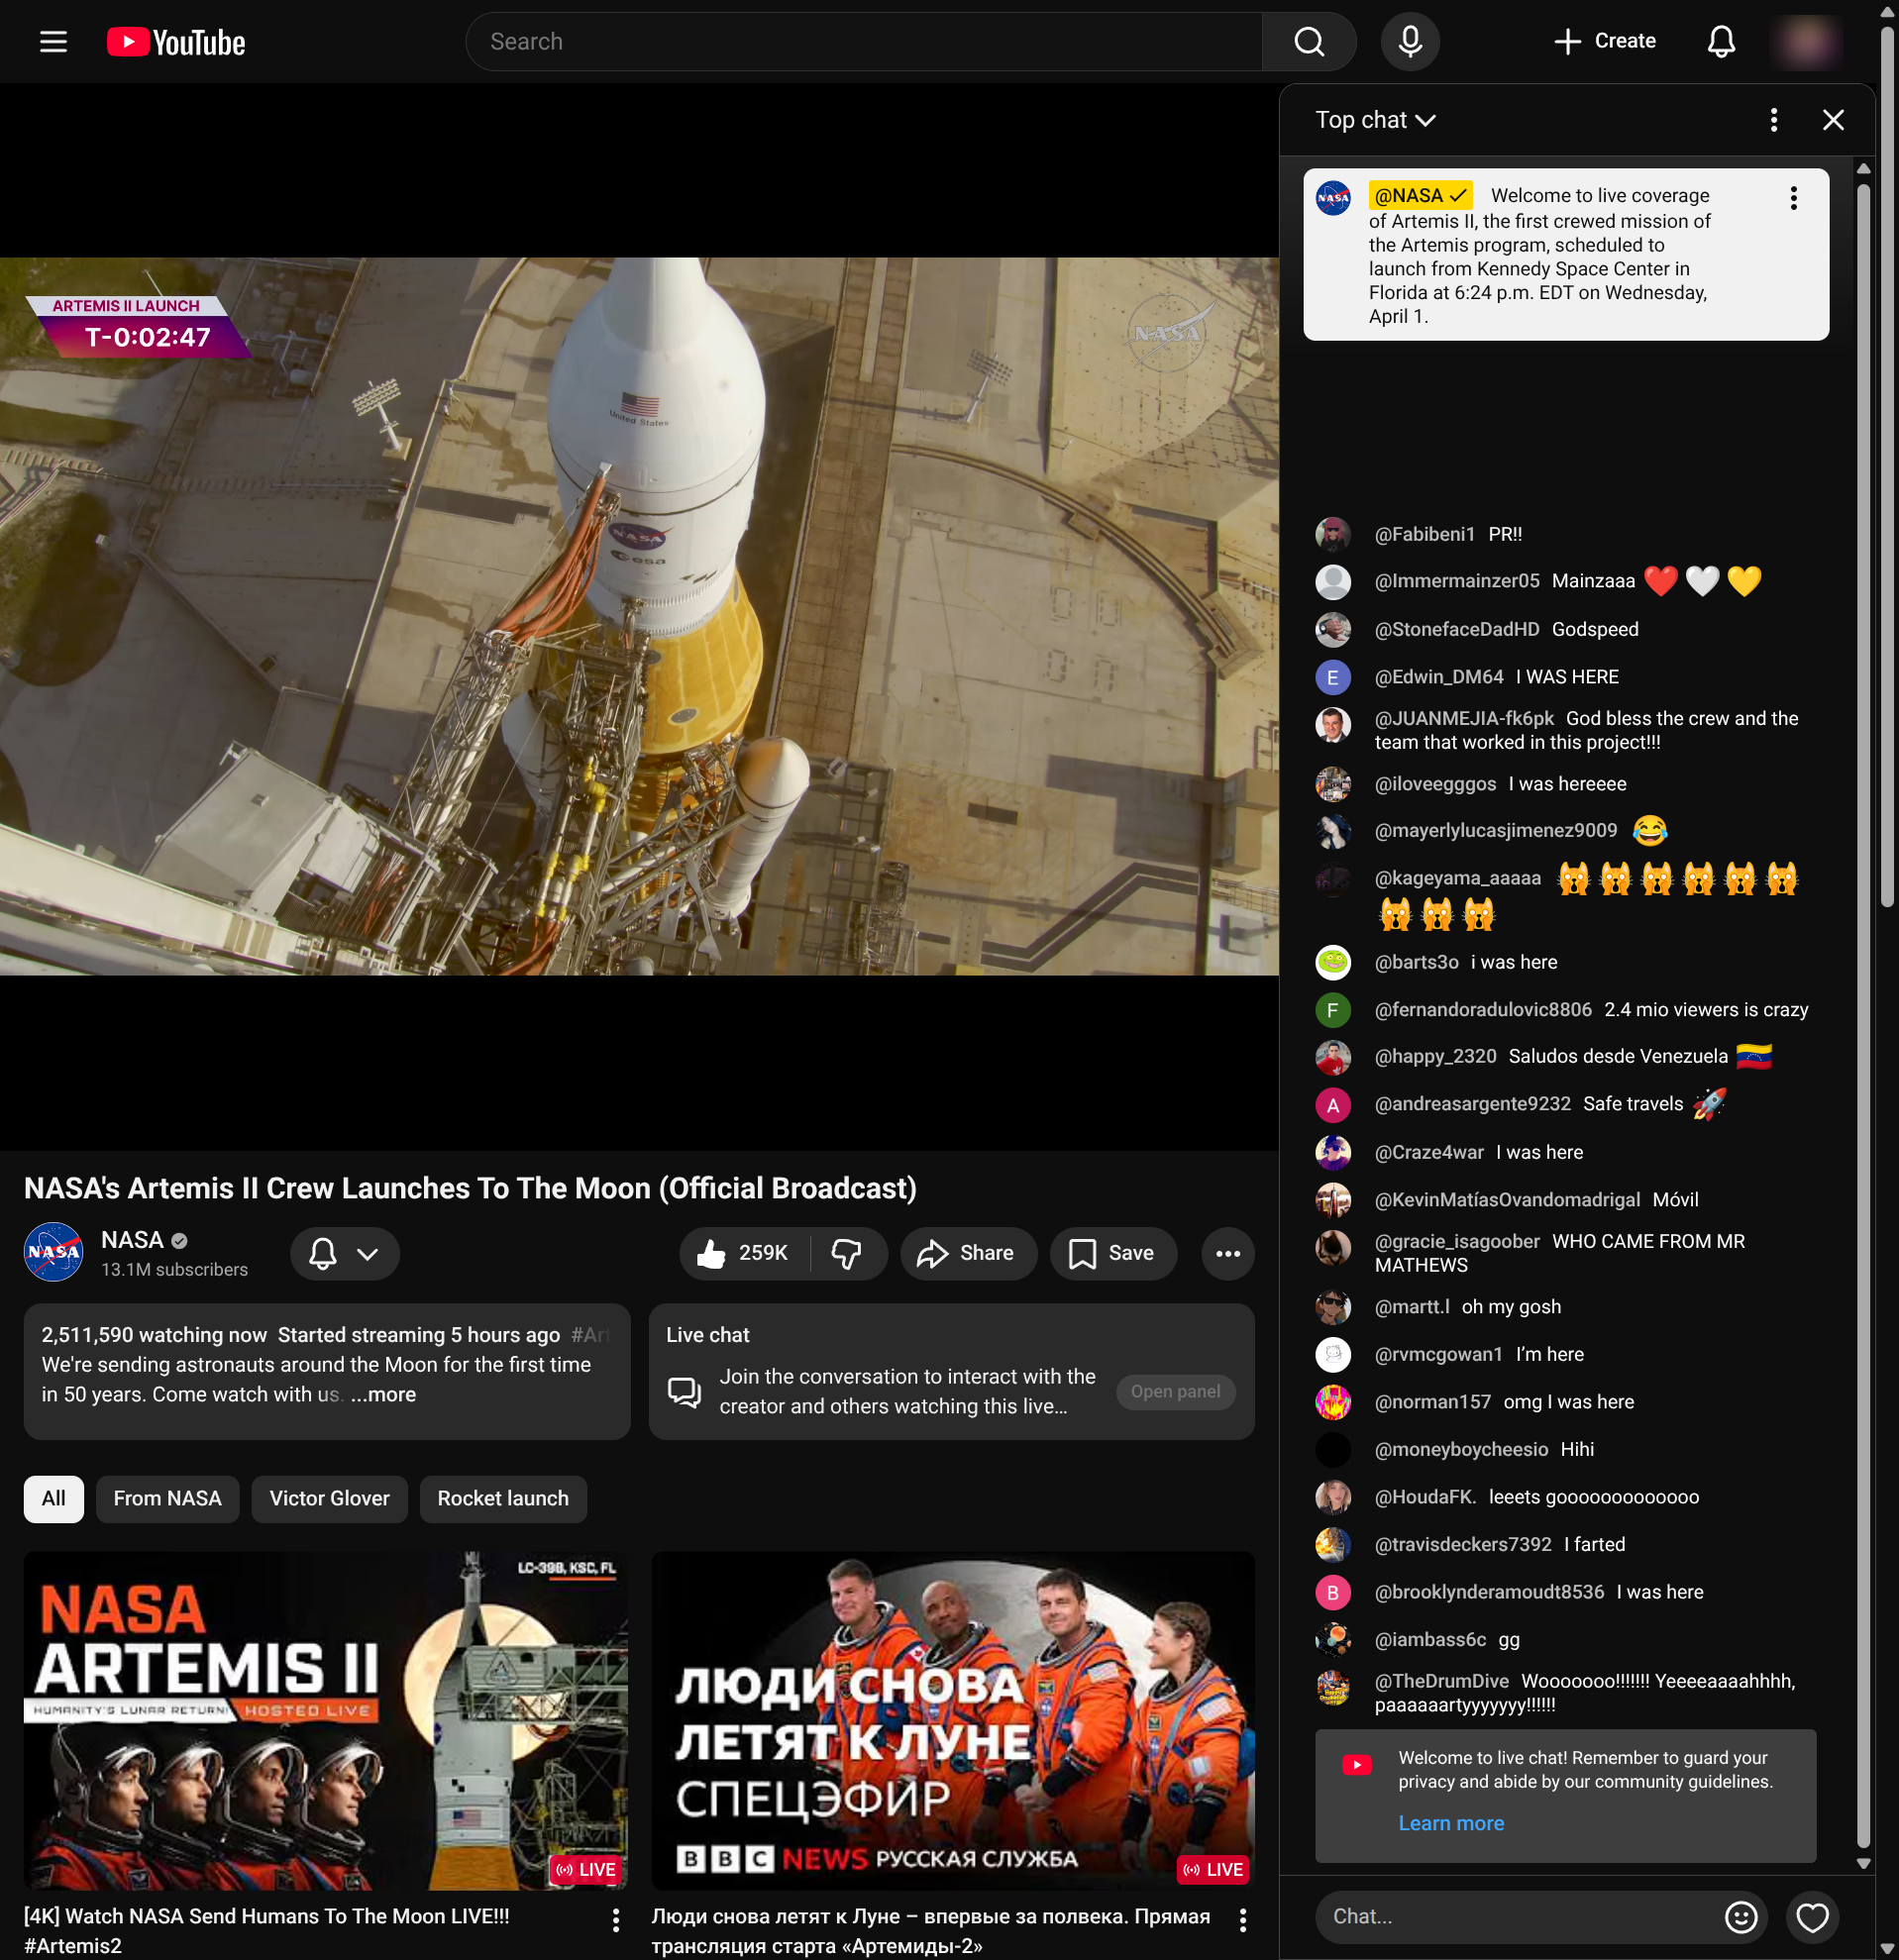Expand the Top chat mode dropdown
This screenshot has width=1899, height=1960.
click(x=1375, y=120)
